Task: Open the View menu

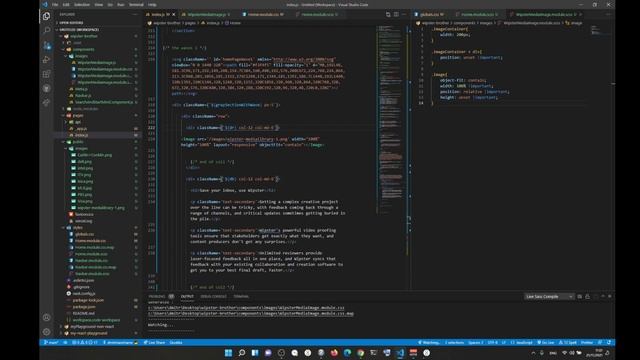Action: (98, 4)
